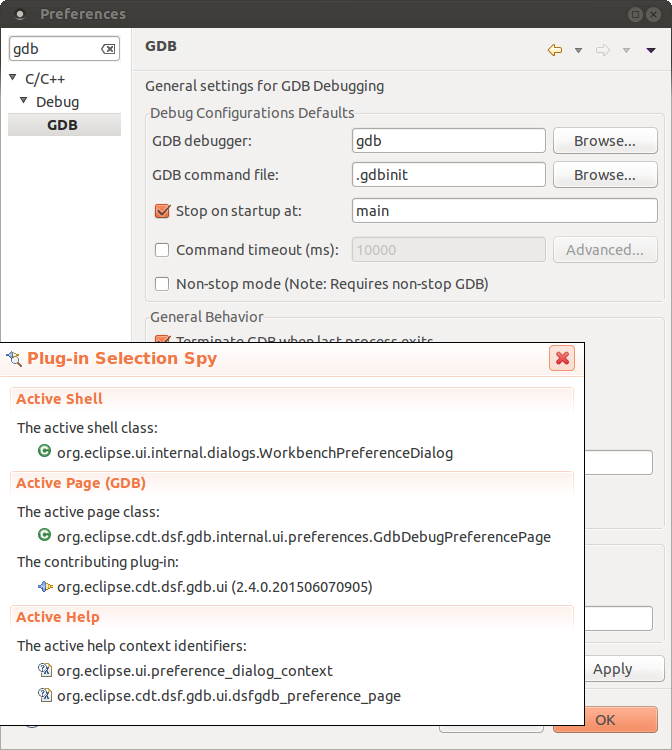Click the dsfgdb_preference_page help icon
Image resolution: width=672 pixels, height=750 pixels.
click(x=44, y=695)
